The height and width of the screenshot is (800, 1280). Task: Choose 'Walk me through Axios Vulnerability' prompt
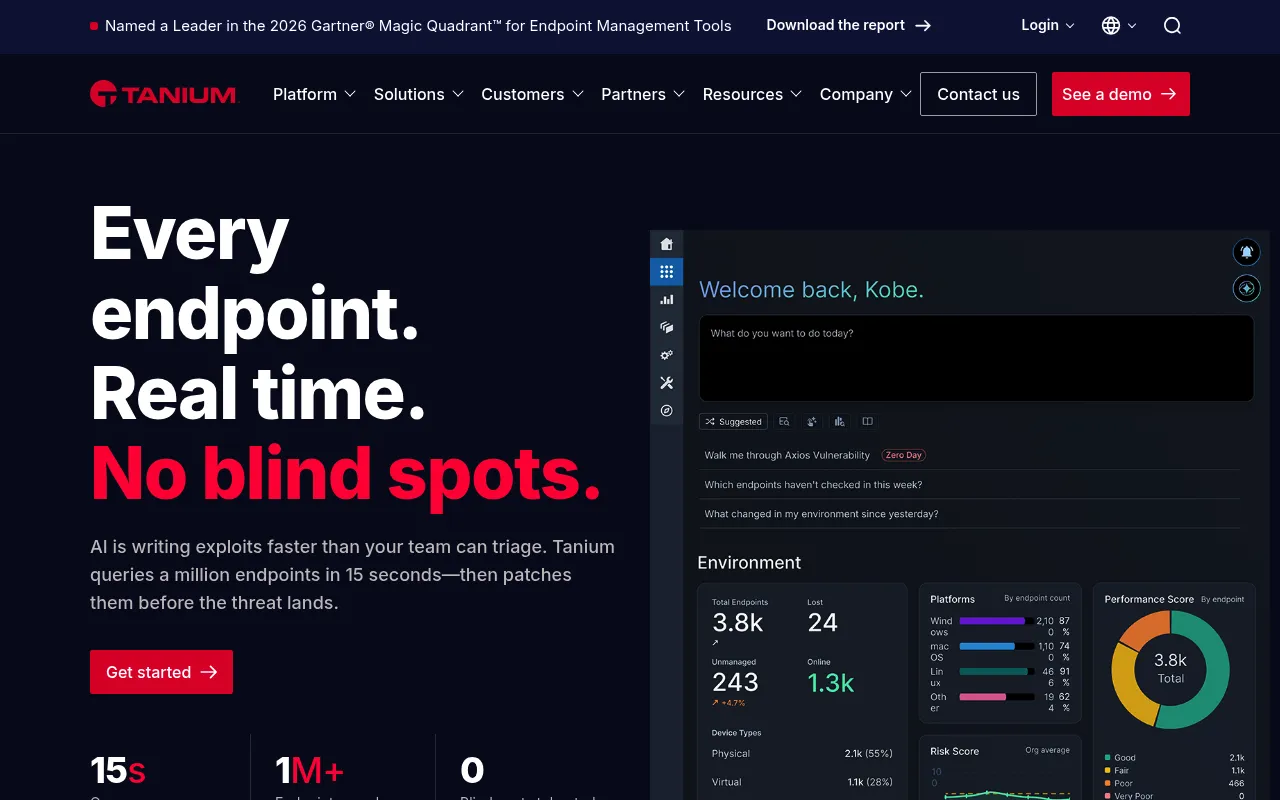(787, 455)
